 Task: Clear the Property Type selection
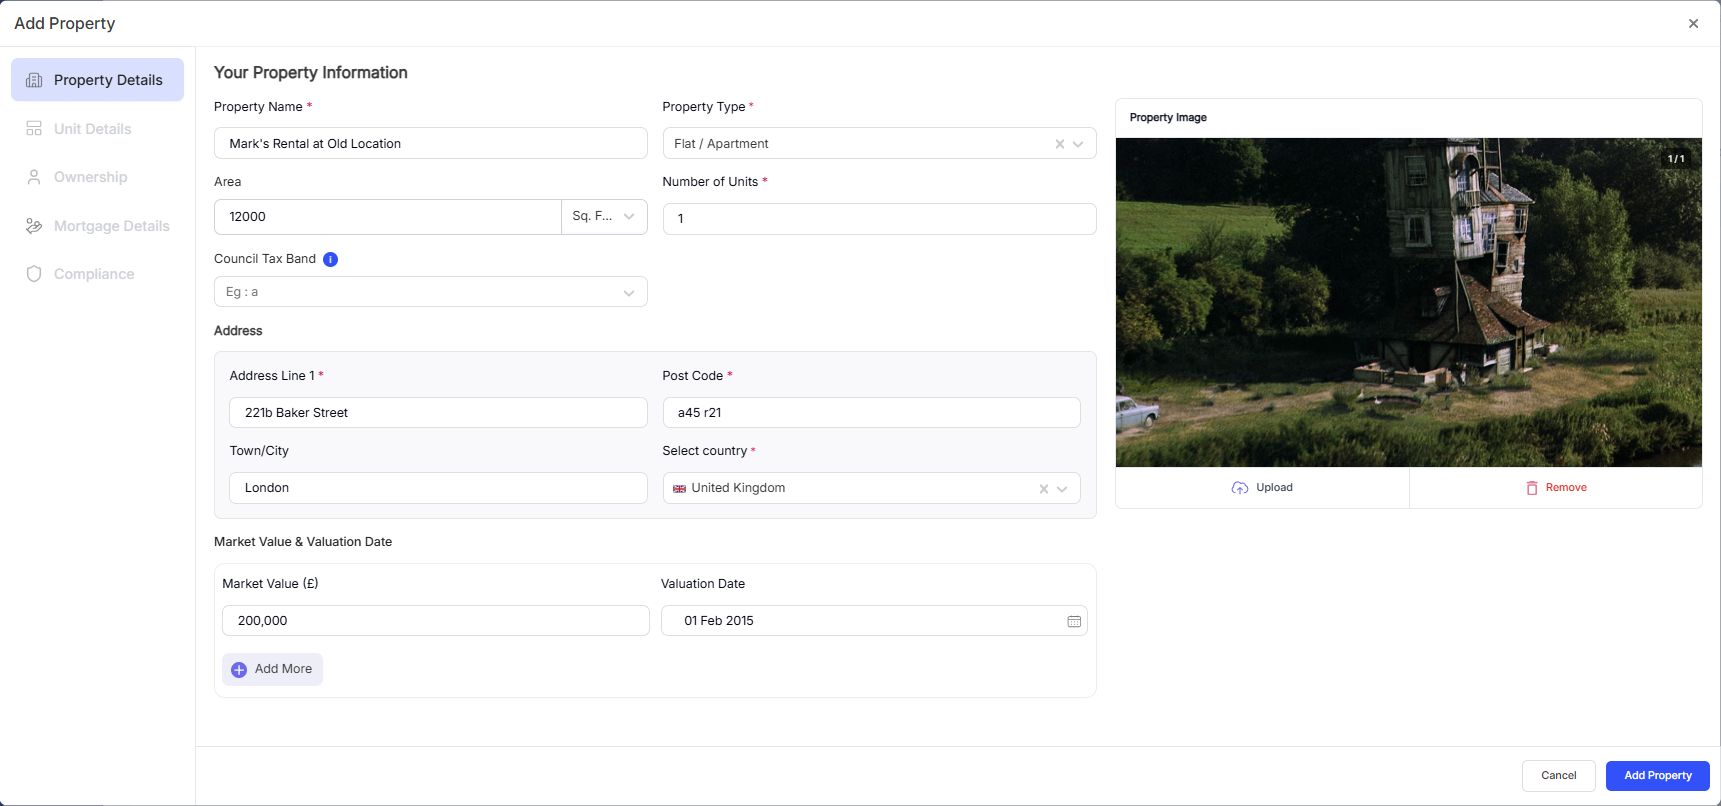1059,144
